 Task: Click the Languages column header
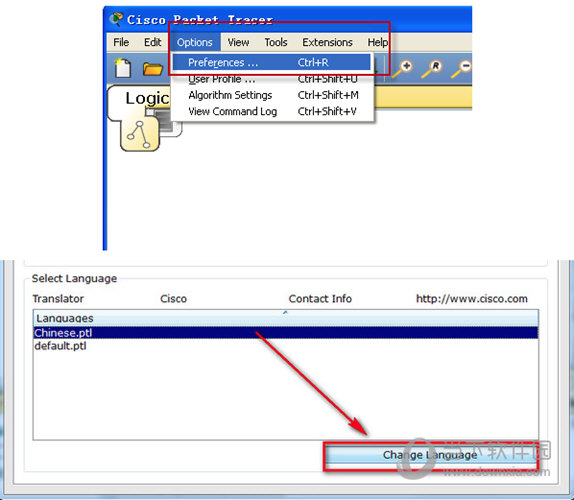pos(286,318)
